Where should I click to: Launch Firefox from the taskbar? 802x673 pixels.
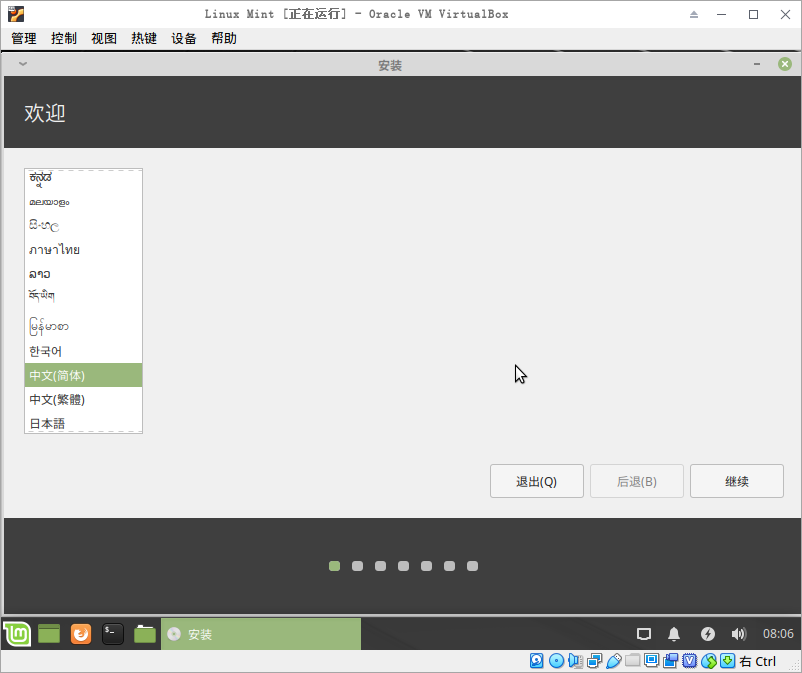pos(80,633)
